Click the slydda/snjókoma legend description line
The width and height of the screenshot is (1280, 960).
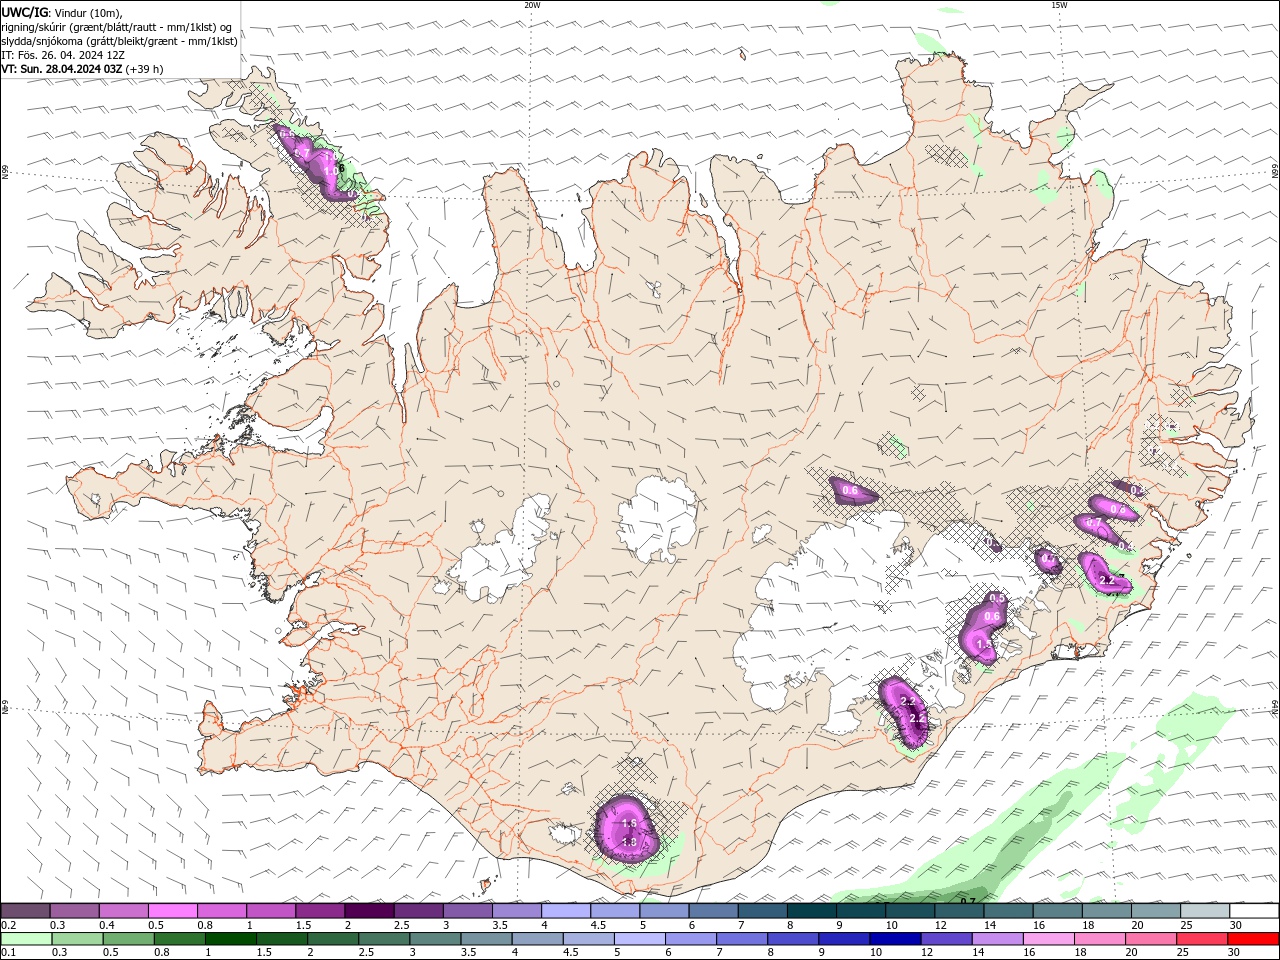click(x=120, y=41)
